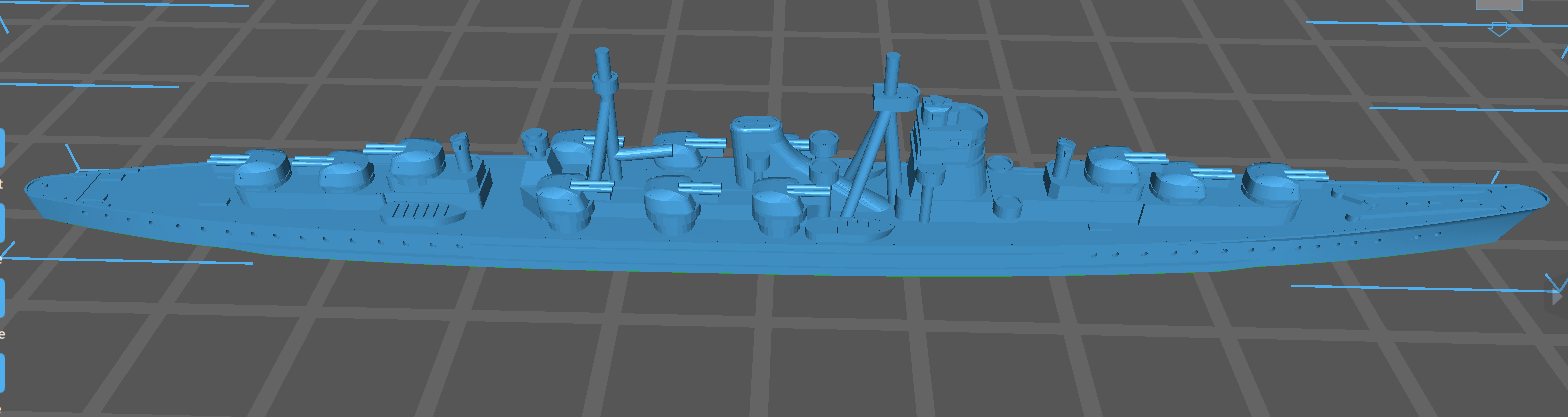Select the ship model's central funnel
Image resolution: width=1568 pixels, height=417 pixels.
(x=757, y=146)
